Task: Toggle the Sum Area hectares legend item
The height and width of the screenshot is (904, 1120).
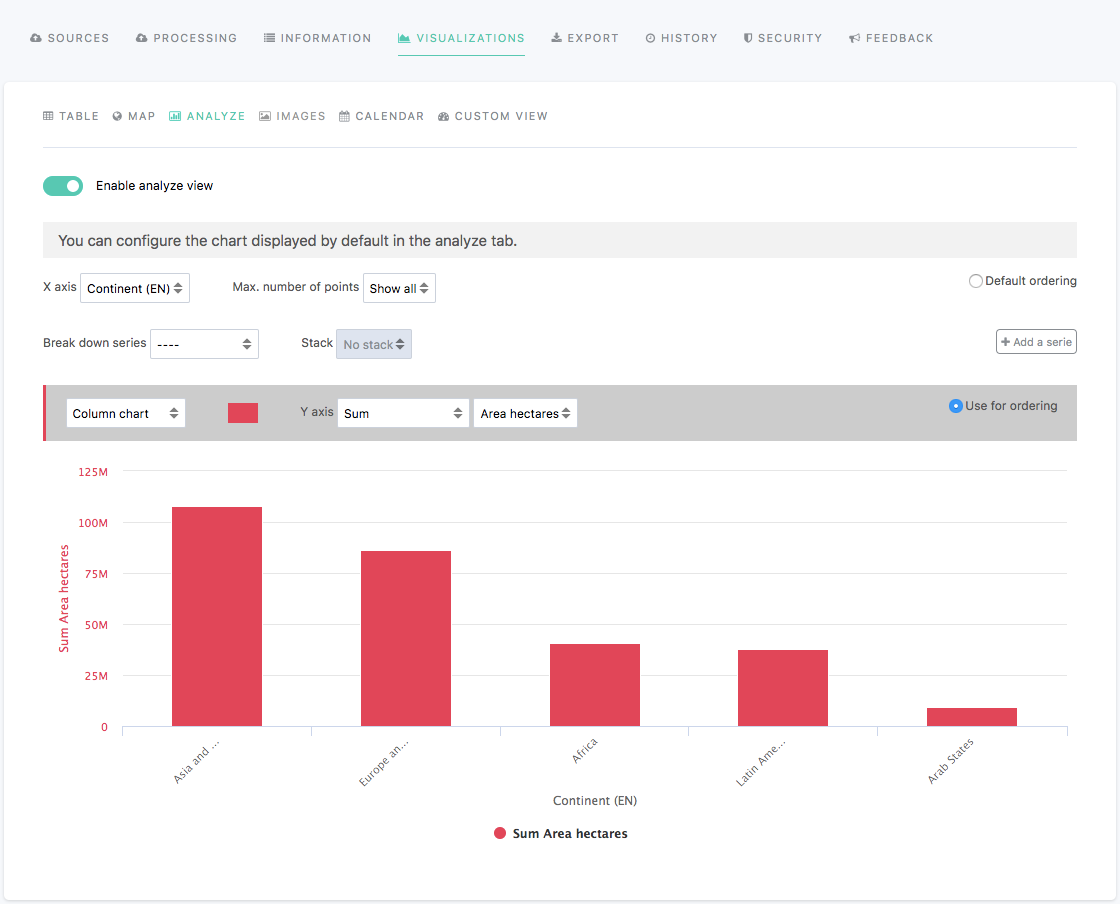Action: (561, 833)
